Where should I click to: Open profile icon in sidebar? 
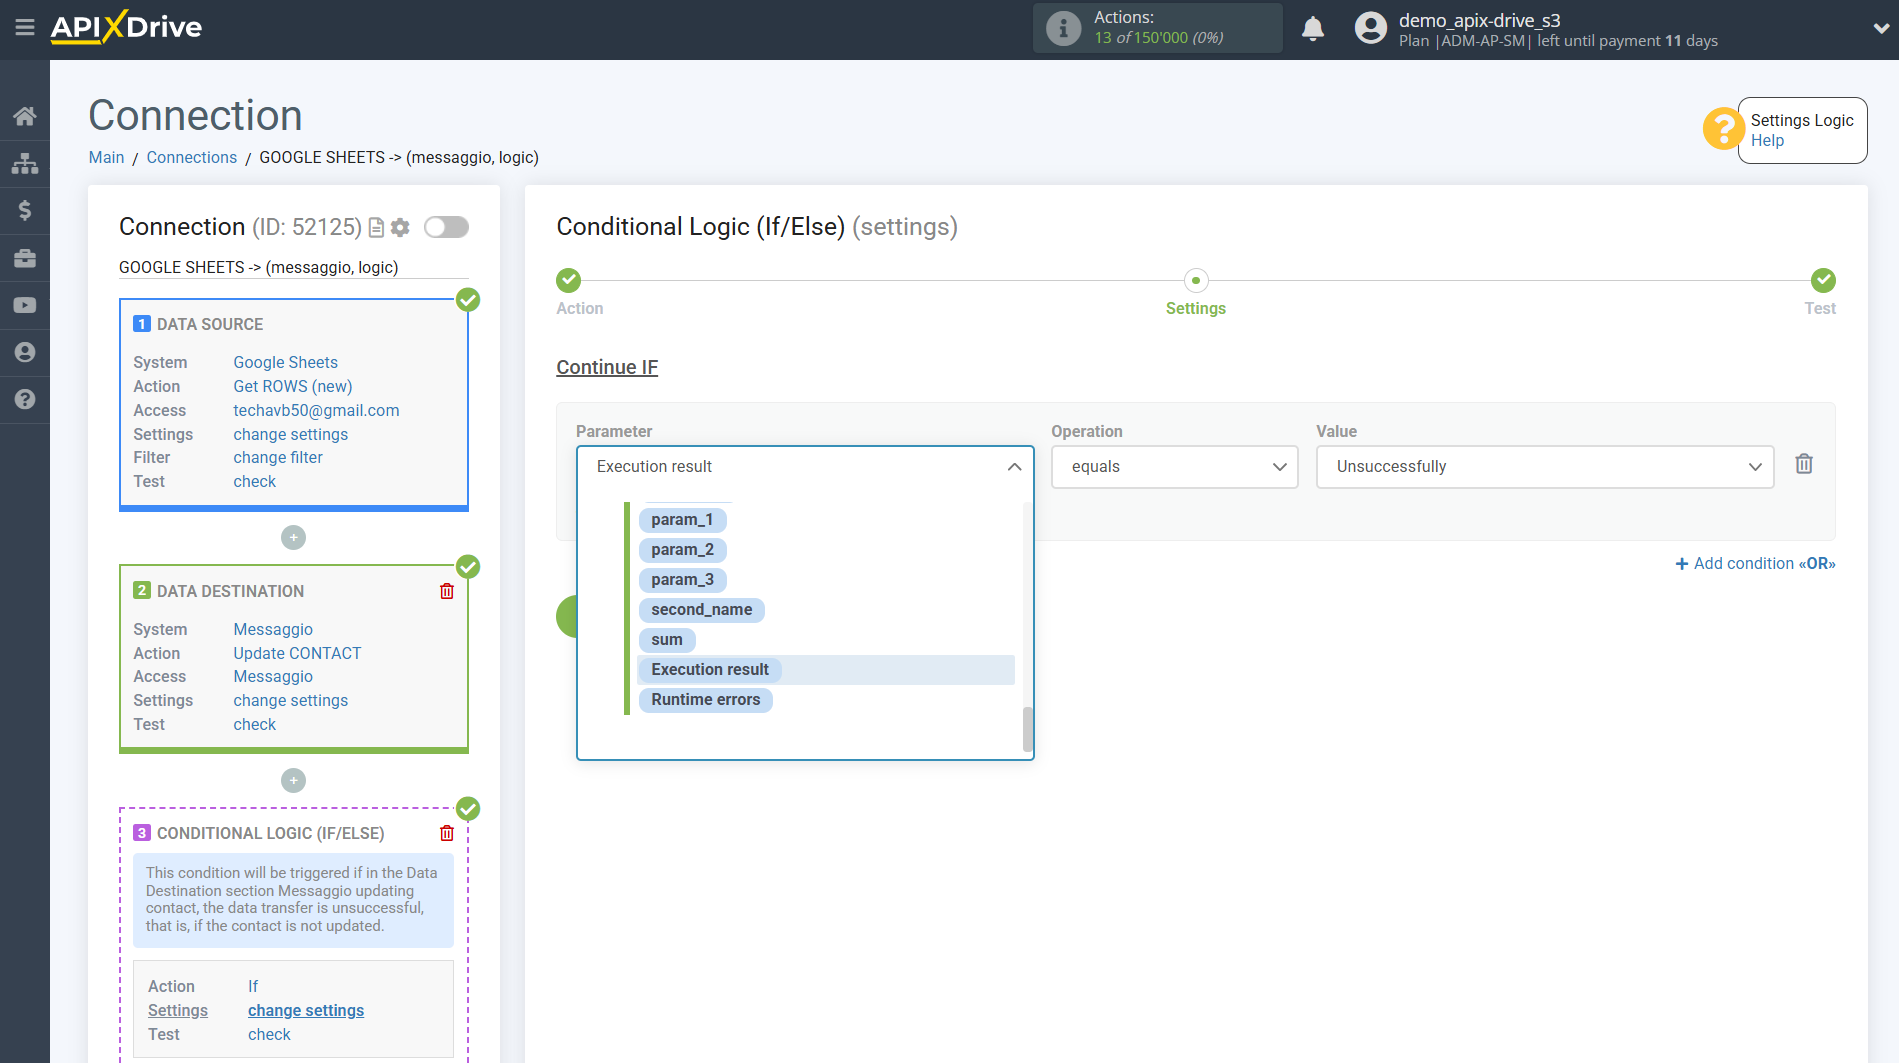pyautogui.click(x=25, y=352)
